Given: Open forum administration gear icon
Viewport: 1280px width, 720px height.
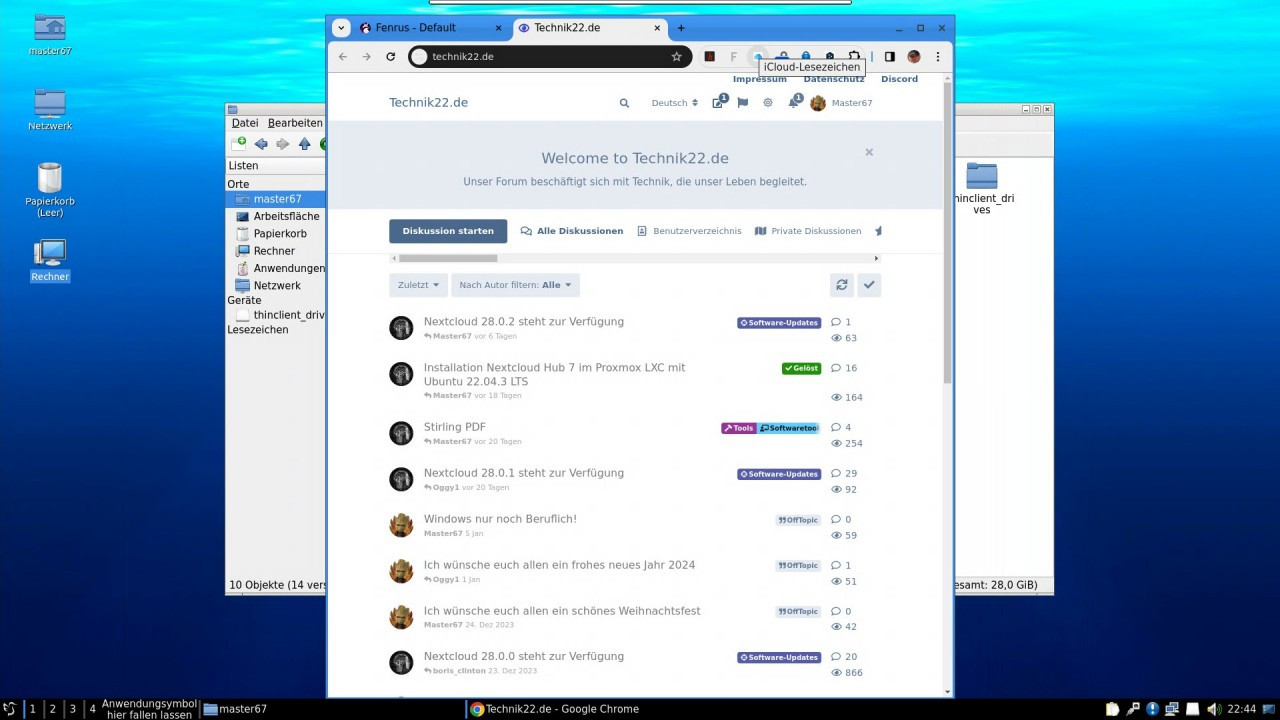Looking at the screenshot, I should point(768,103).
